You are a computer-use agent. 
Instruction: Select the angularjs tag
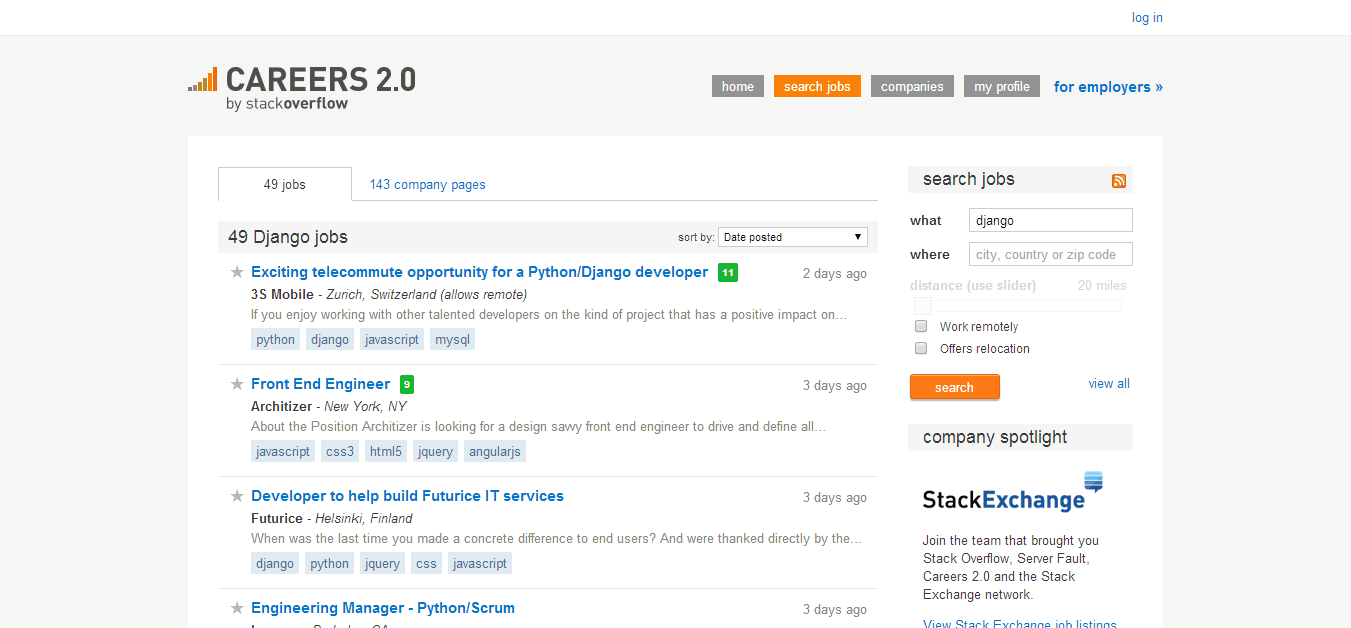click(x=495, y=452)
